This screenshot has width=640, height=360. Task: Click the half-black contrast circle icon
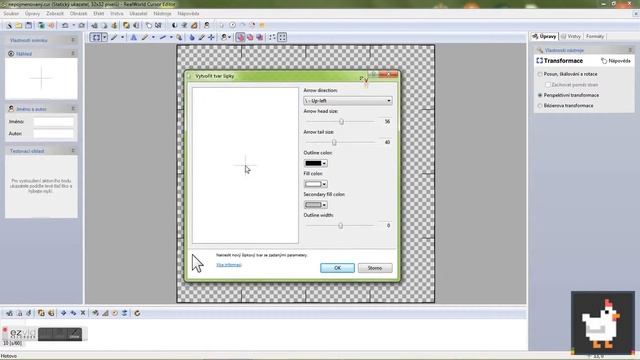click(x=174, y=25)
